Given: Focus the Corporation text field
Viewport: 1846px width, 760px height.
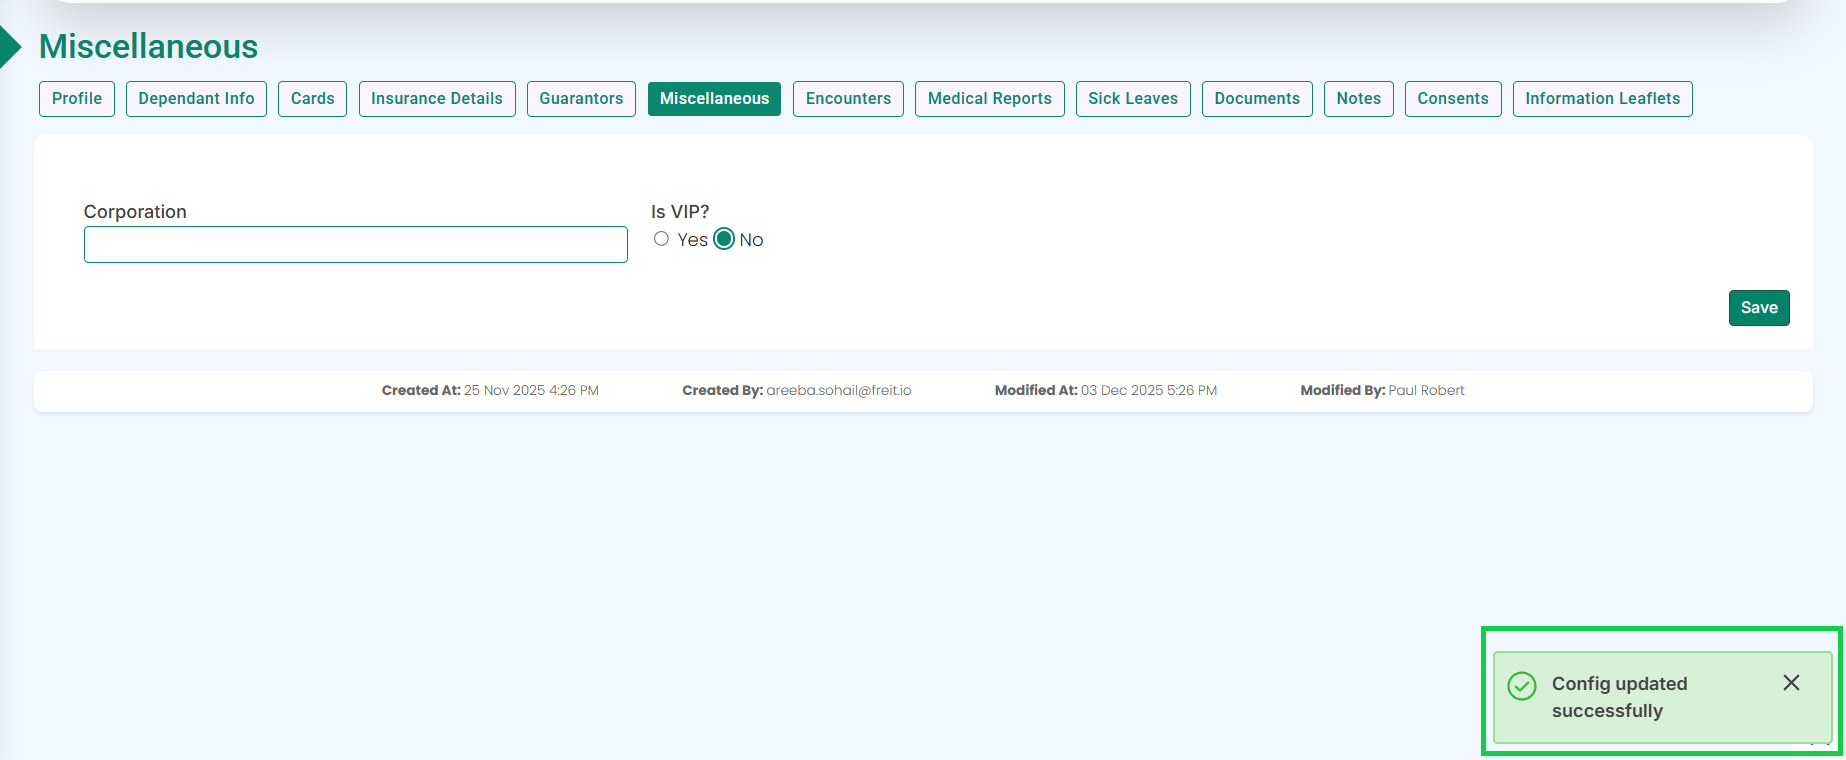Looking at the screenshot, I should (x=355, y=245).
